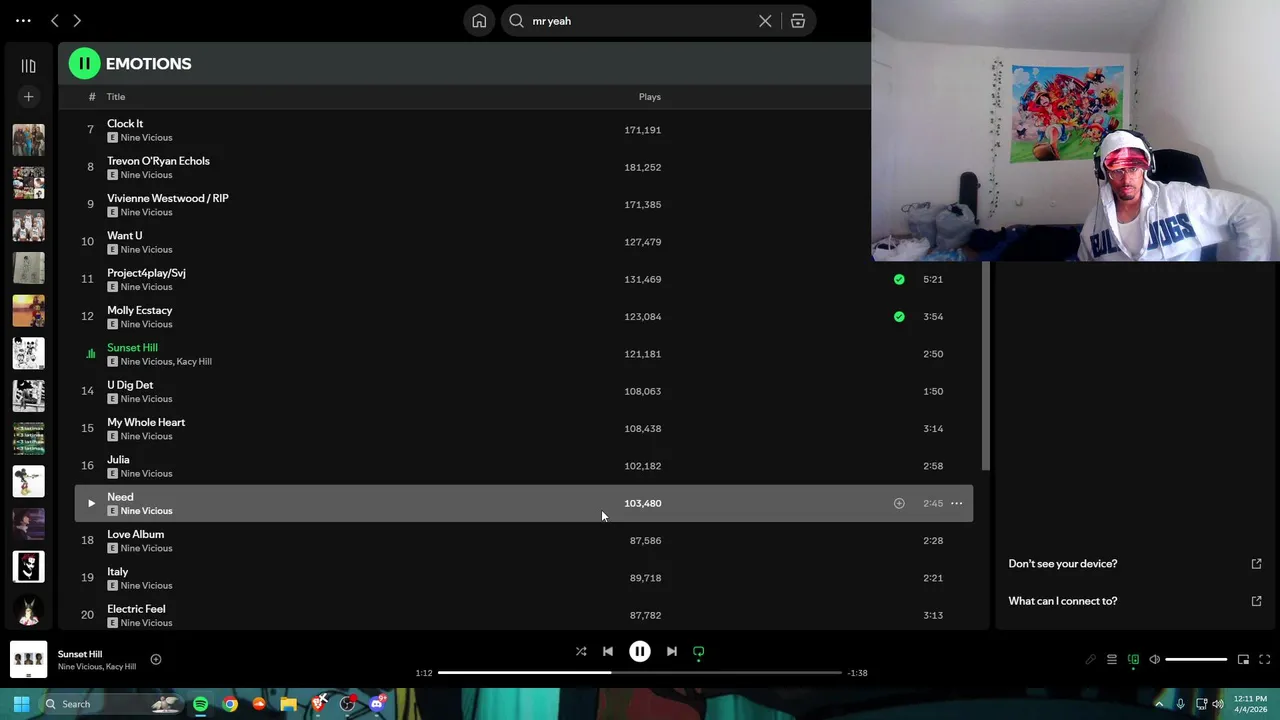Open the Windows Start menu
Screen dimensions: 1280x720
pos(21,704)
